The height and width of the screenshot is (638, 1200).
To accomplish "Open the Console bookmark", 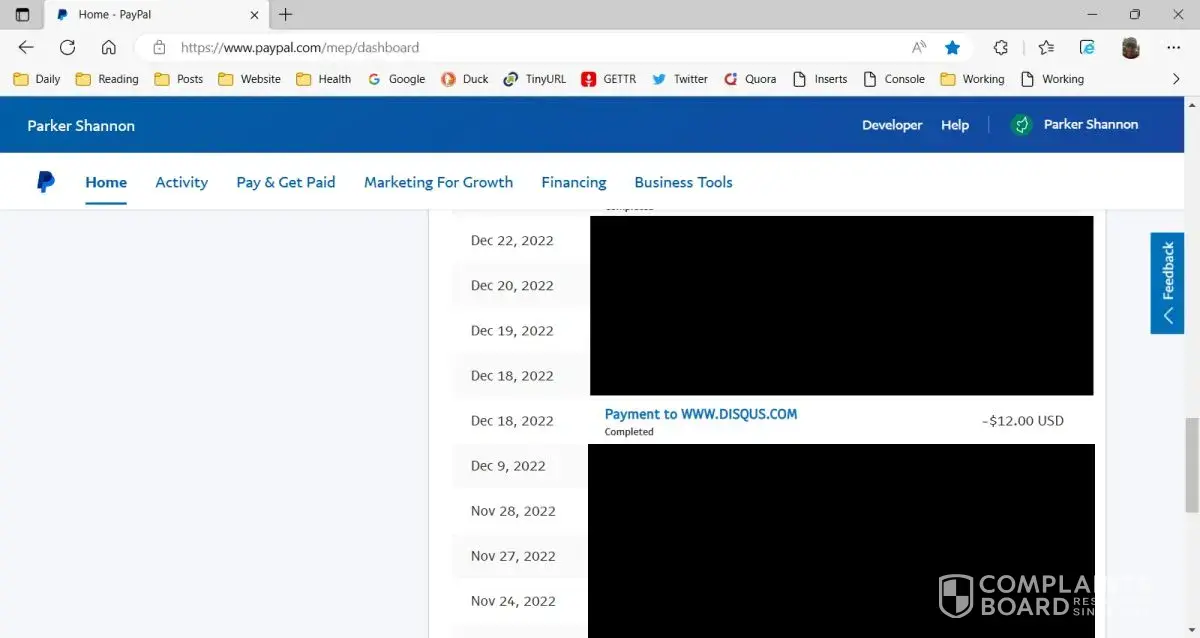I will point(894,79).
